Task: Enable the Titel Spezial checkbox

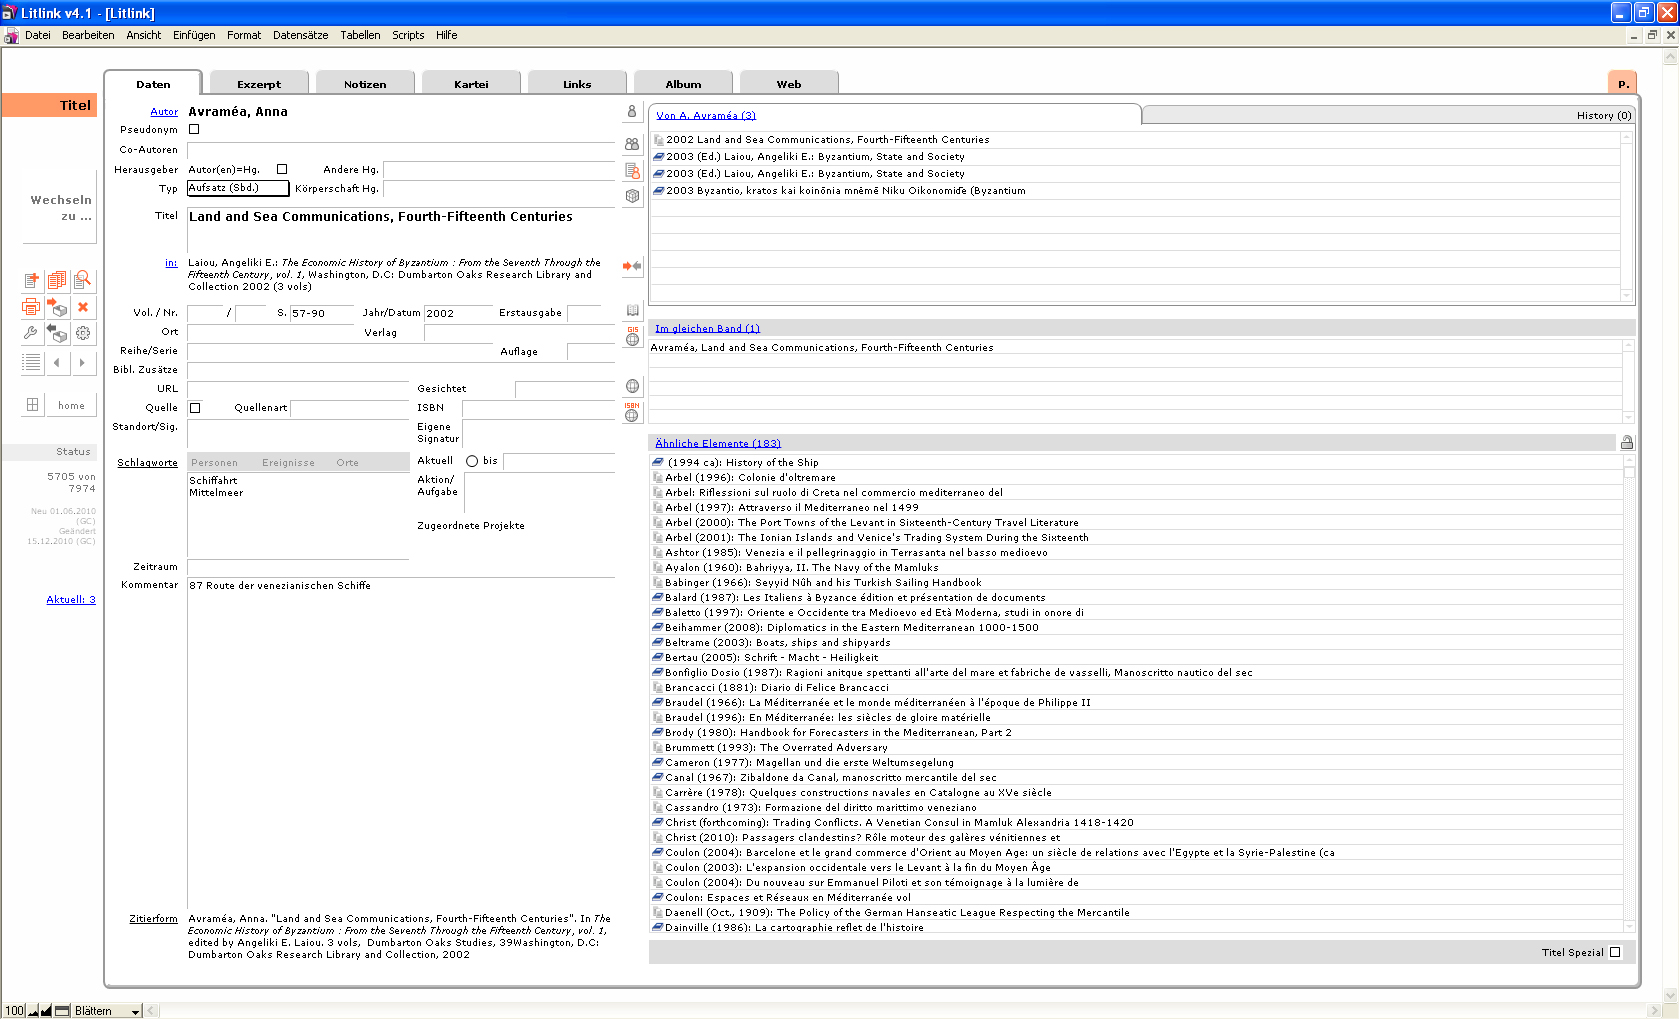Action: point(1615,952)
